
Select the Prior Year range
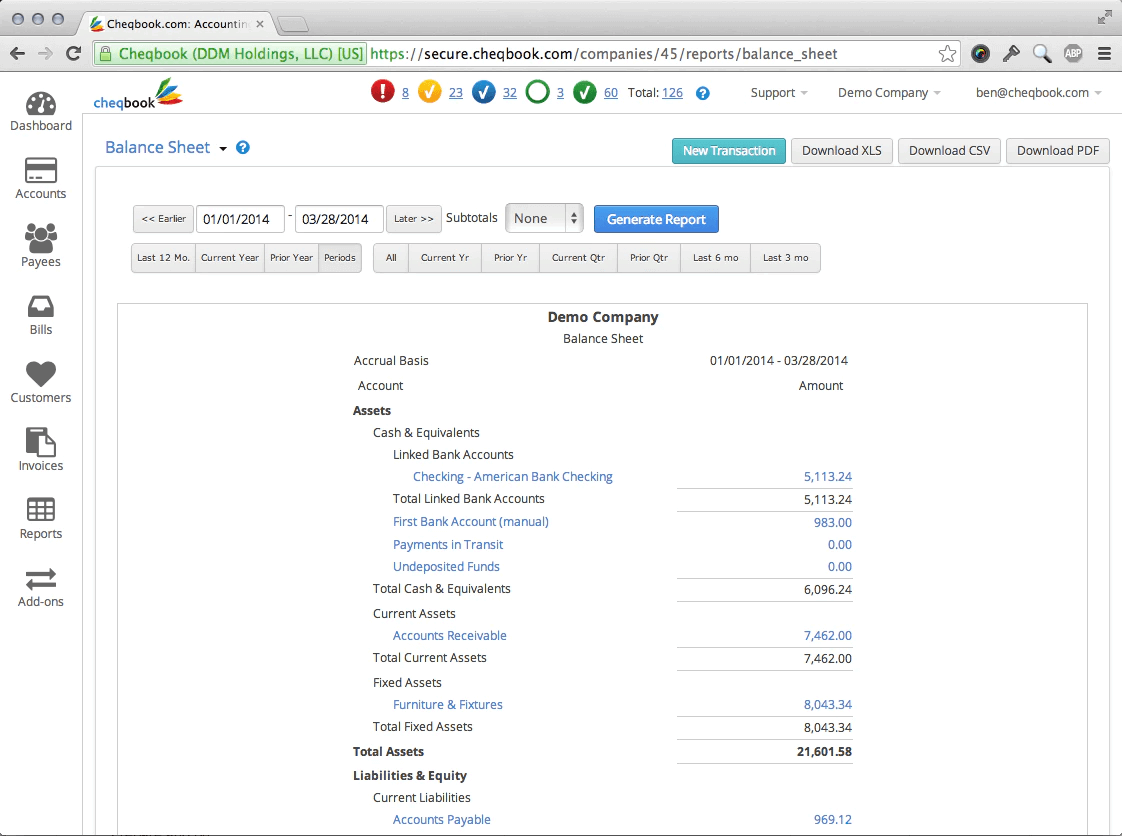291,258
